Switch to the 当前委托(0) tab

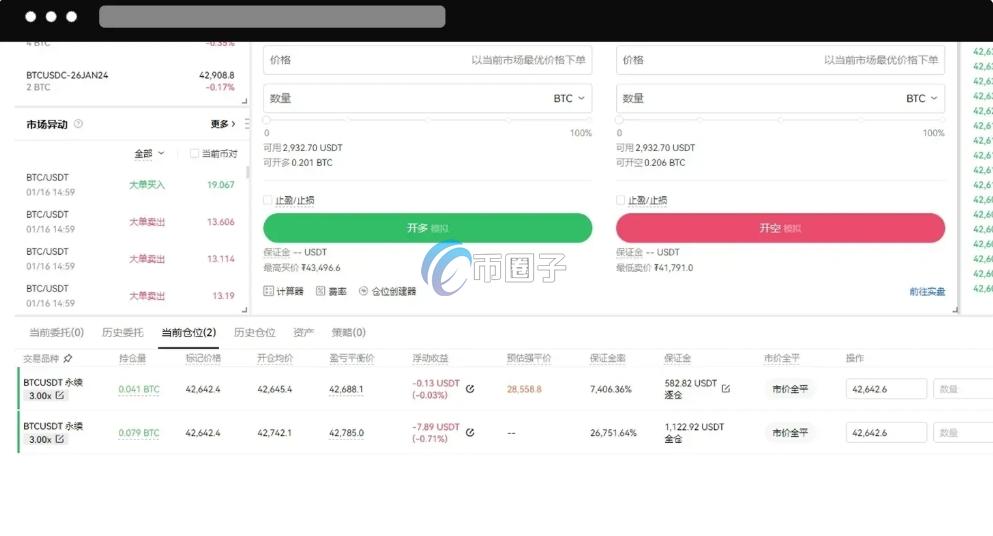coord(56,333)
